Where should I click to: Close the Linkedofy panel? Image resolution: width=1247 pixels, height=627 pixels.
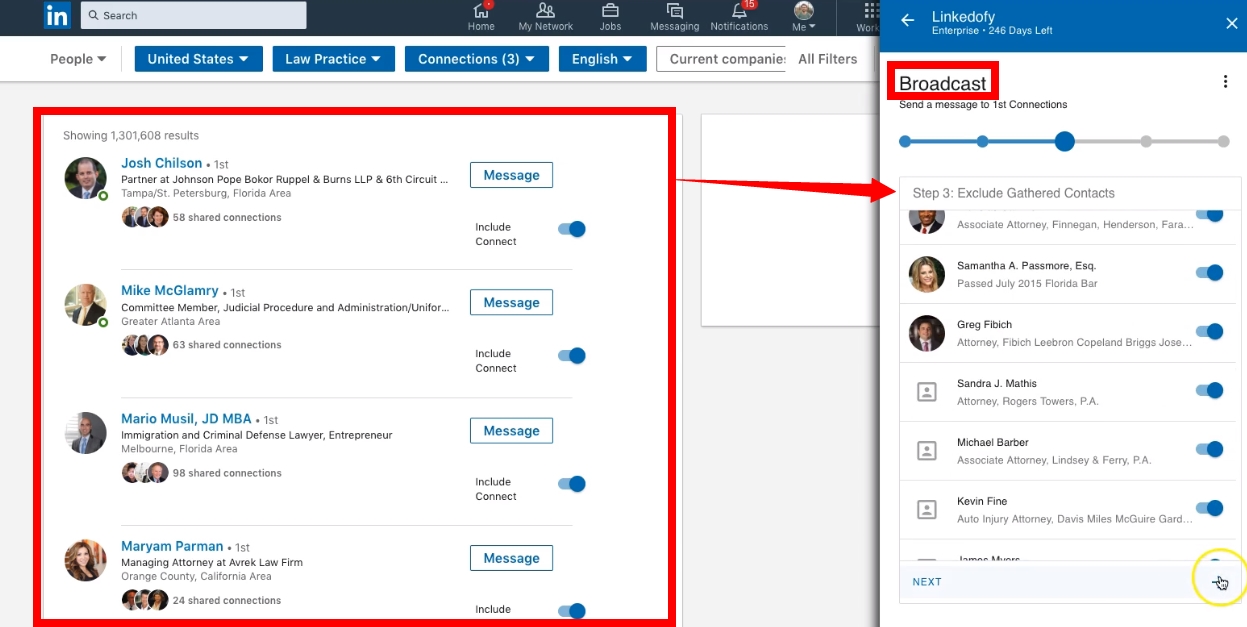click(1231, 22)
